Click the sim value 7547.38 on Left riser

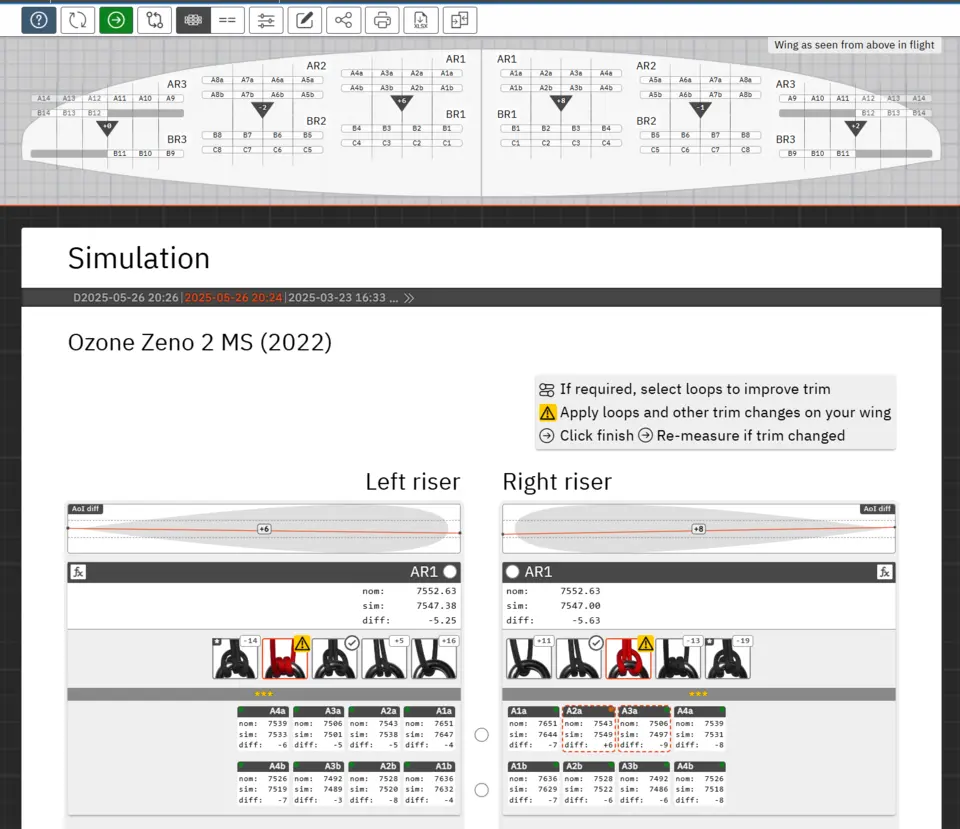pyautogui.click(x=436, y=606)
